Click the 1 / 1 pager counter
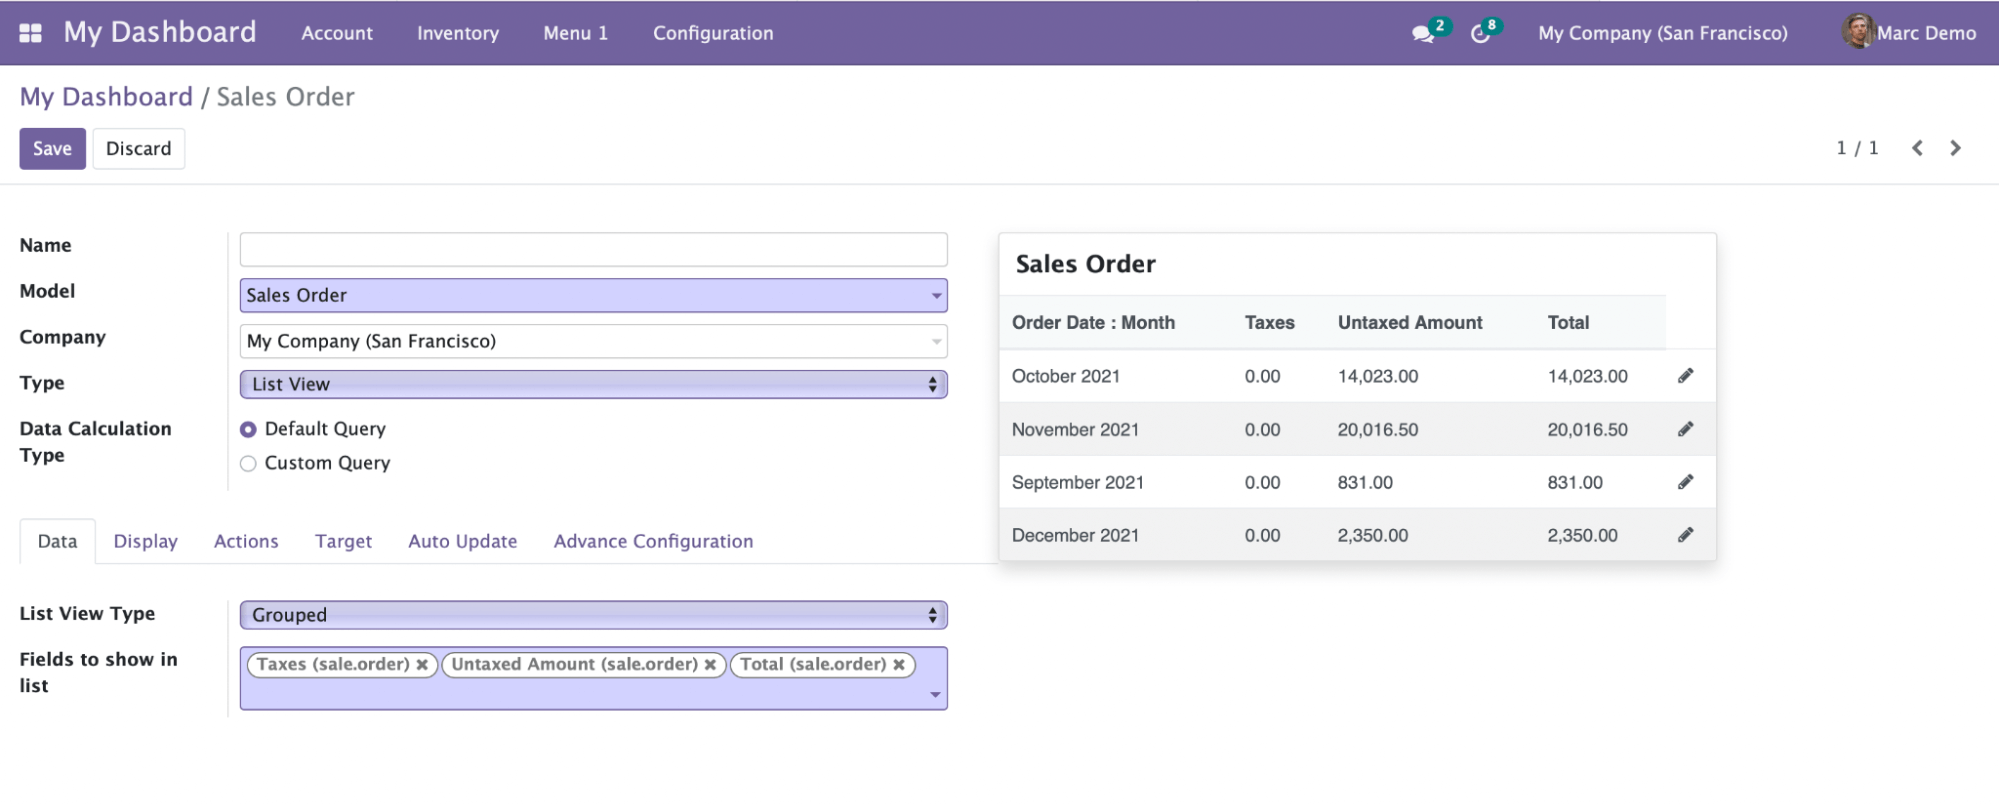1999x807 pixels. [x=1857, y=148]
